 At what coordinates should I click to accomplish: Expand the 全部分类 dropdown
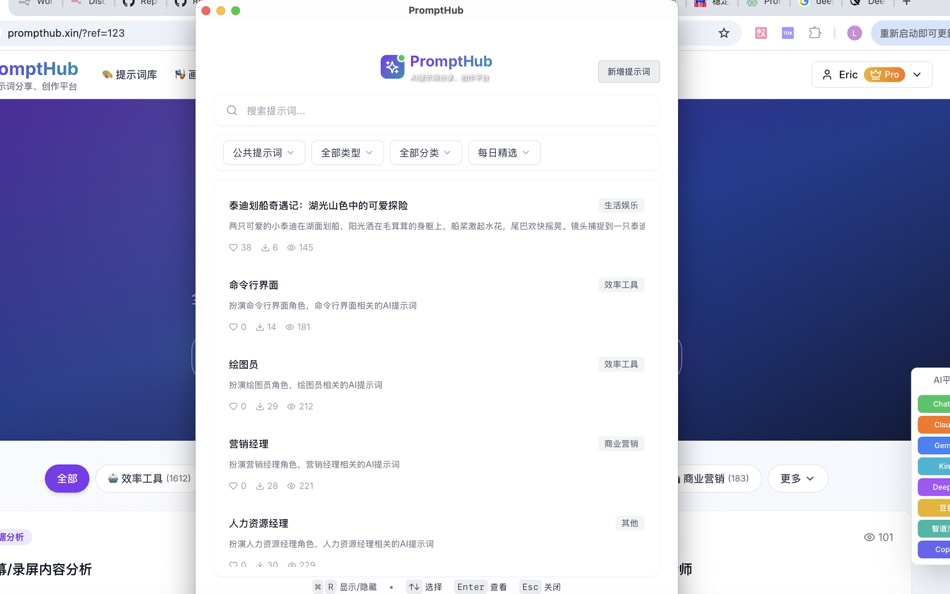tap(424, 152)
